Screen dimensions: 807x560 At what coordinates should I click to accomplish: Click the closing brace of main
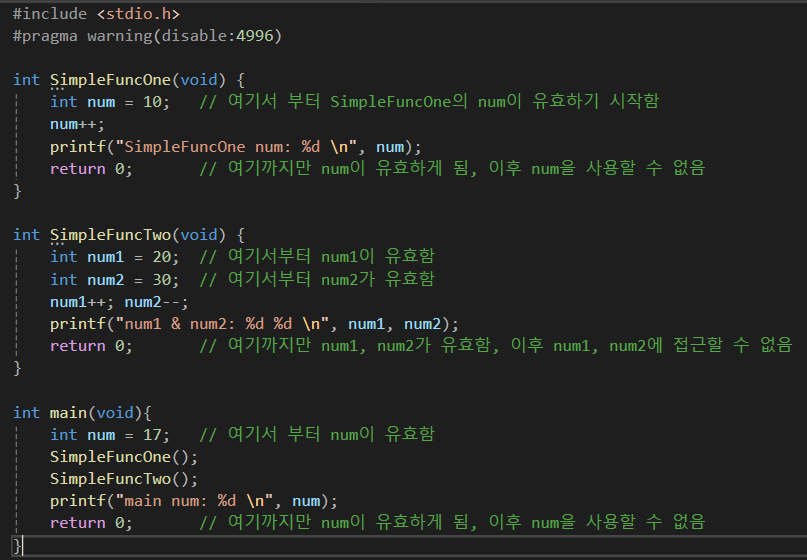pyautogui.click(x=17, y=546)
